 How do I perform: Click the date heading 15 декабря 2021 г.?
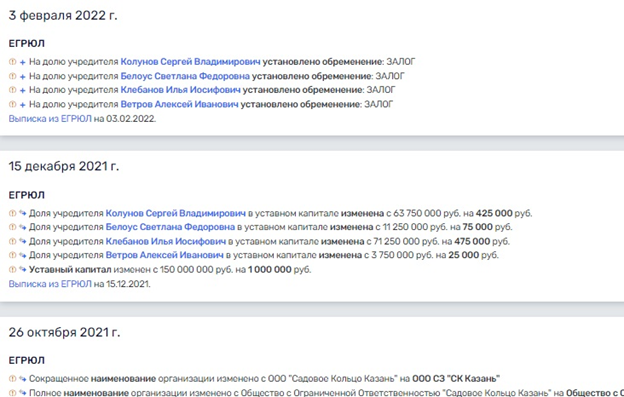click(64, 166)
